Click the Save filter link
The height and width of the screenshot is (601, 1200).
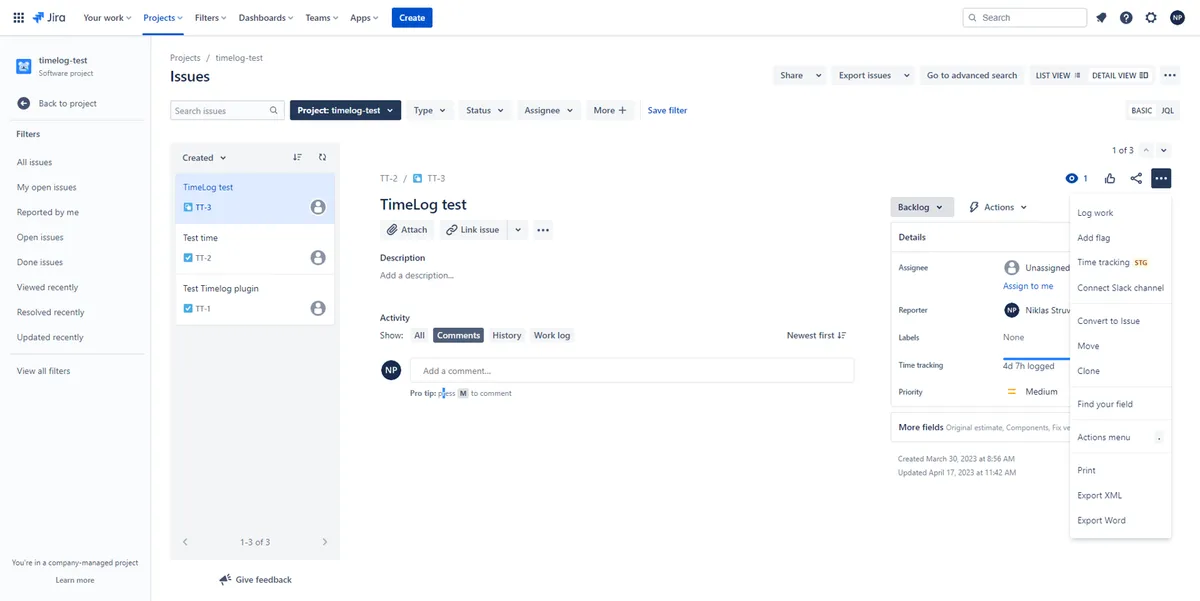click(x=667, y=110)
